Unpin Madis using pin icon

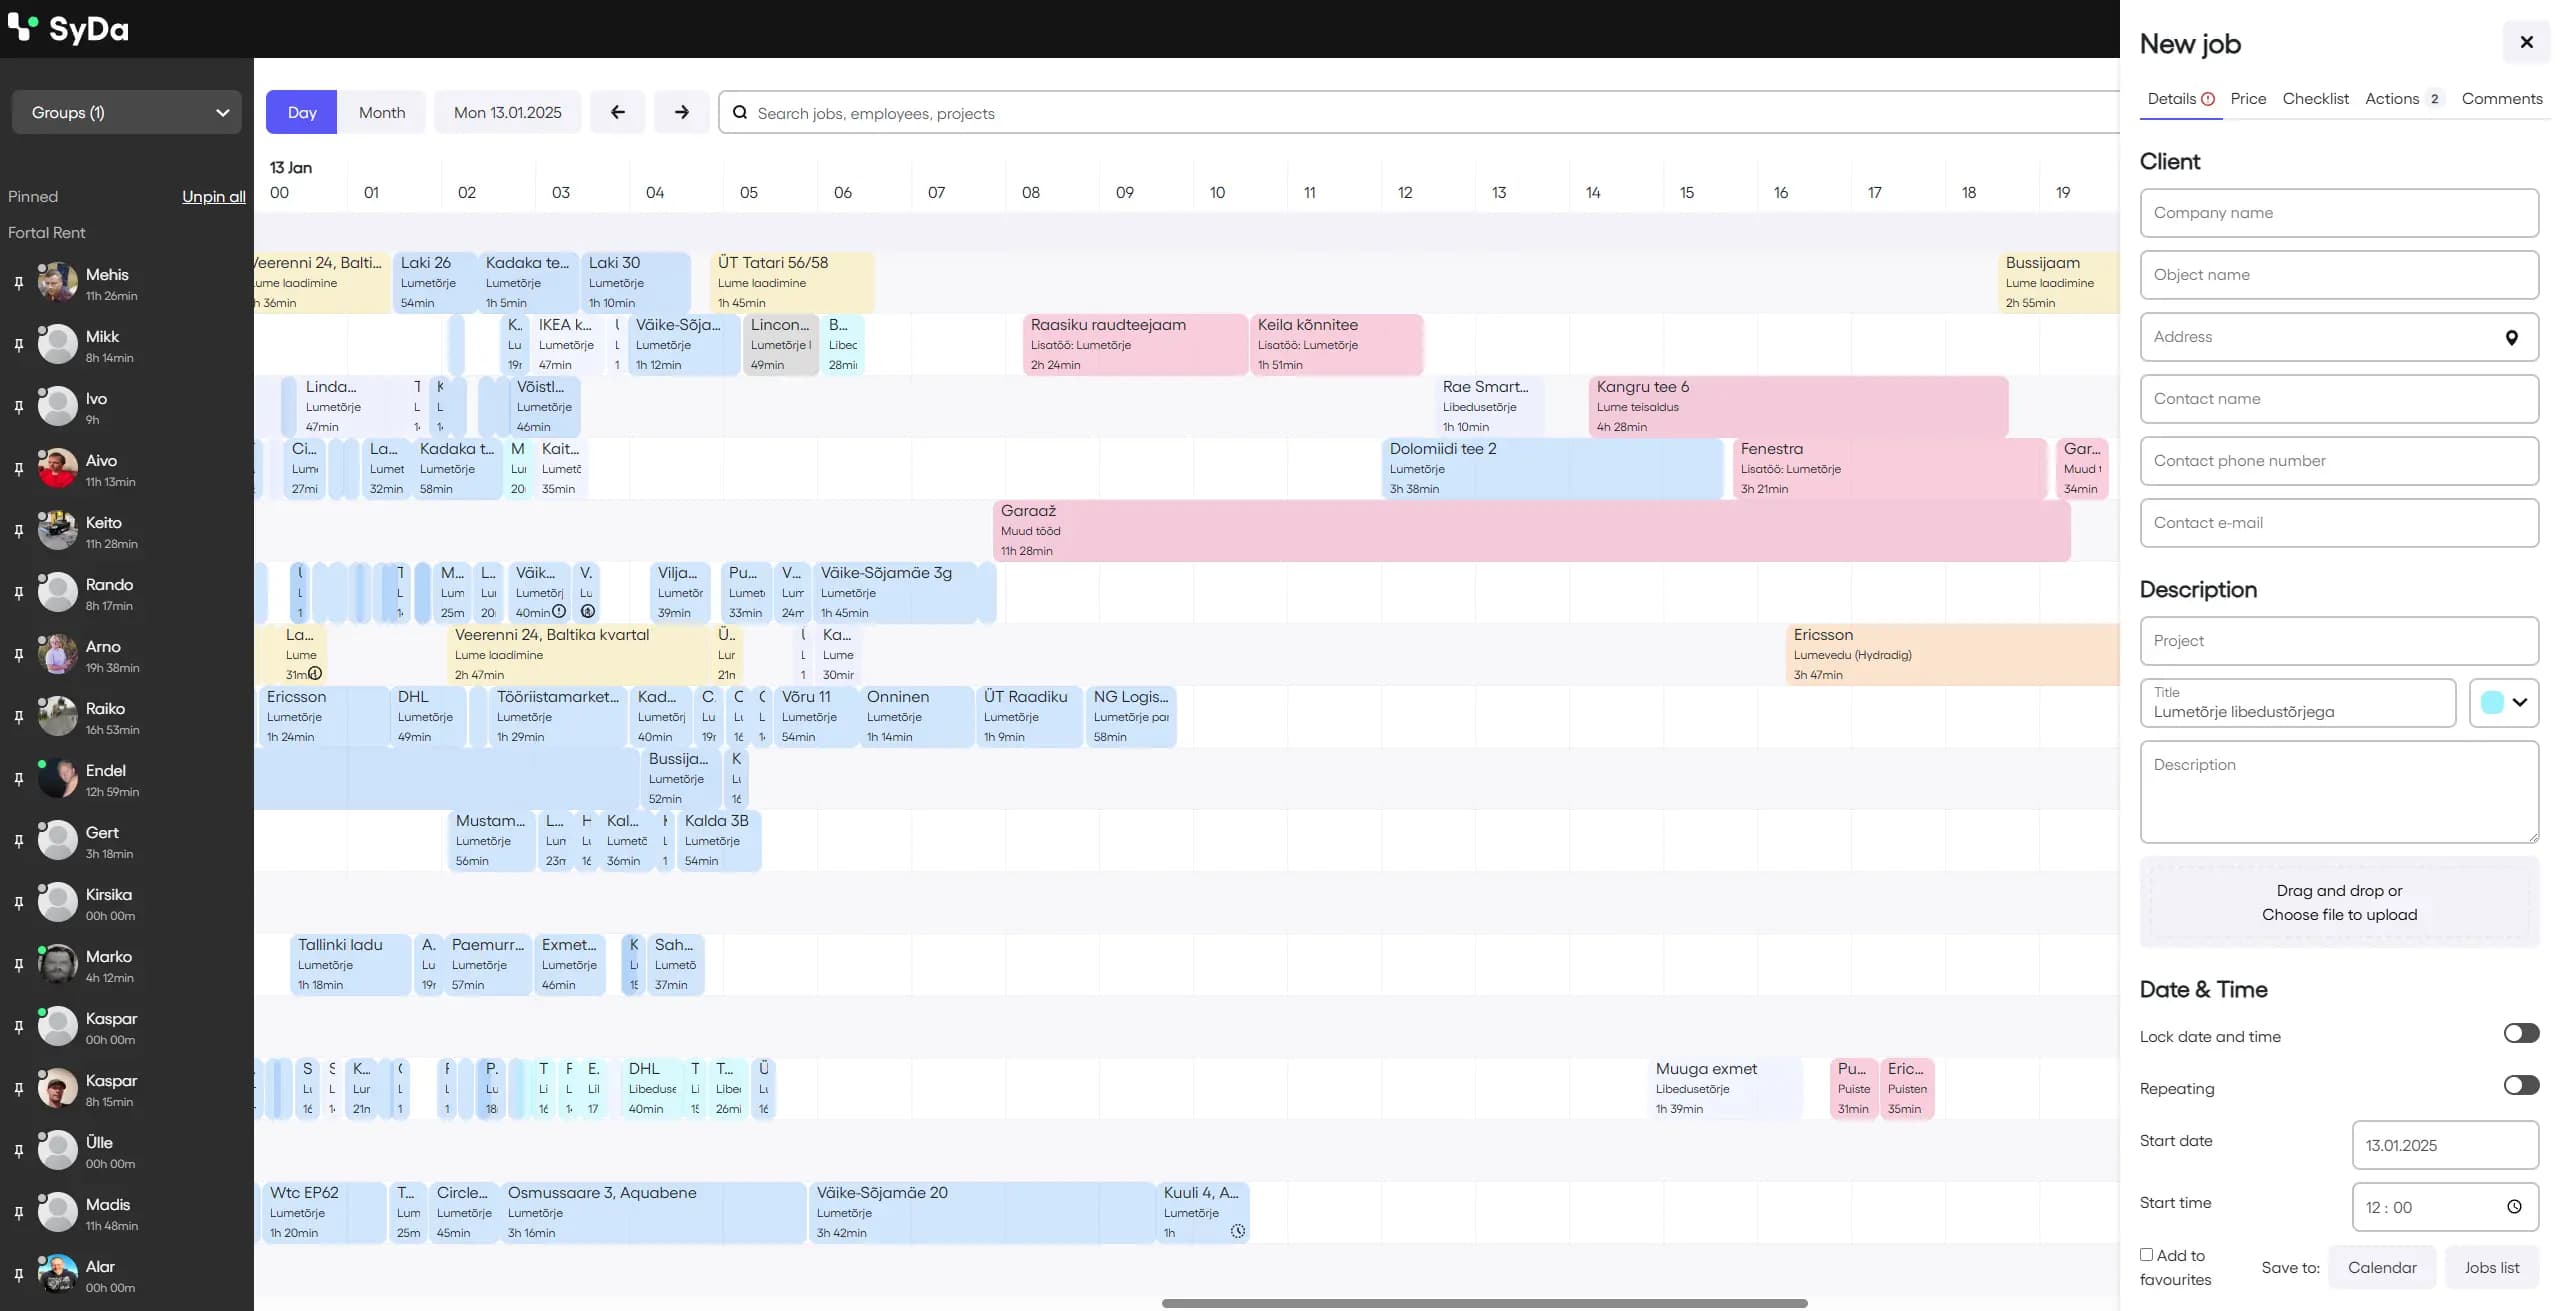coord(18,1213)
